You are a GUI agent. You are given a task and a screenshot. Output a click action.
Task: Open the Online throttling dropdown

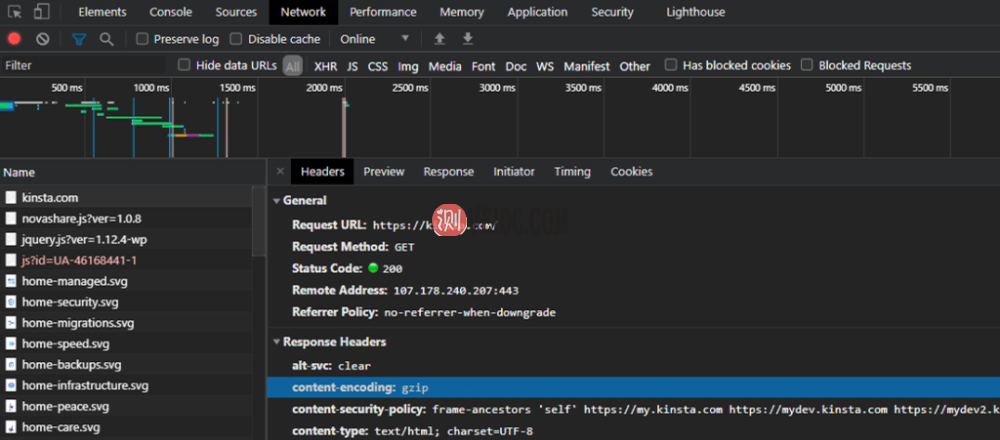[x=374, y=39]
